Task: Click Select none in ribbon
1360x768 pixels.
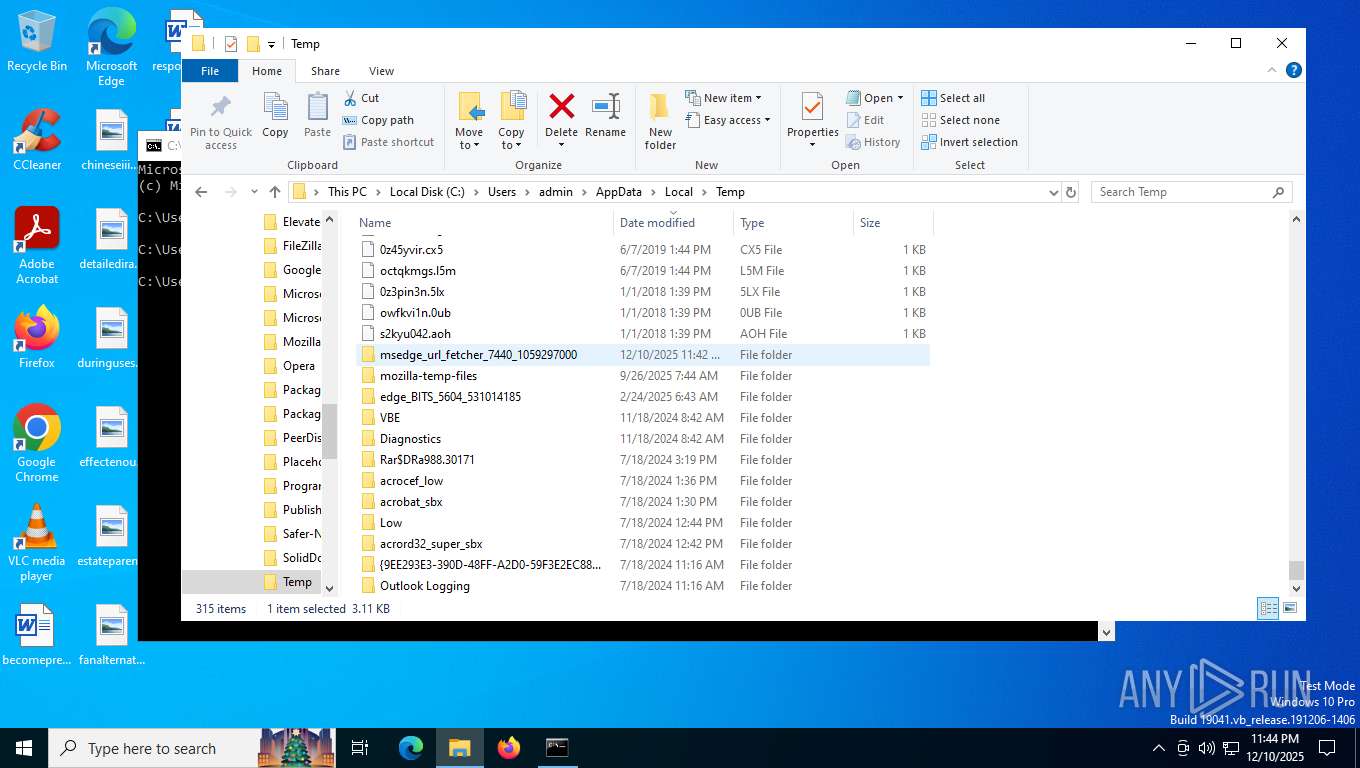Action: pyautogui.click(x=960, y=120)
